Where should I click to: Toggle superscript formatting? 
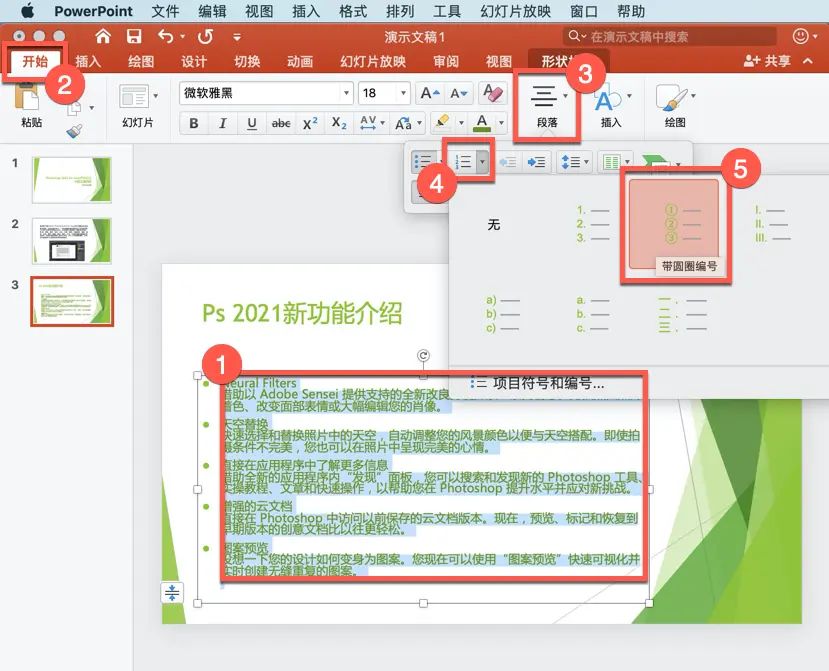(310, 123)
